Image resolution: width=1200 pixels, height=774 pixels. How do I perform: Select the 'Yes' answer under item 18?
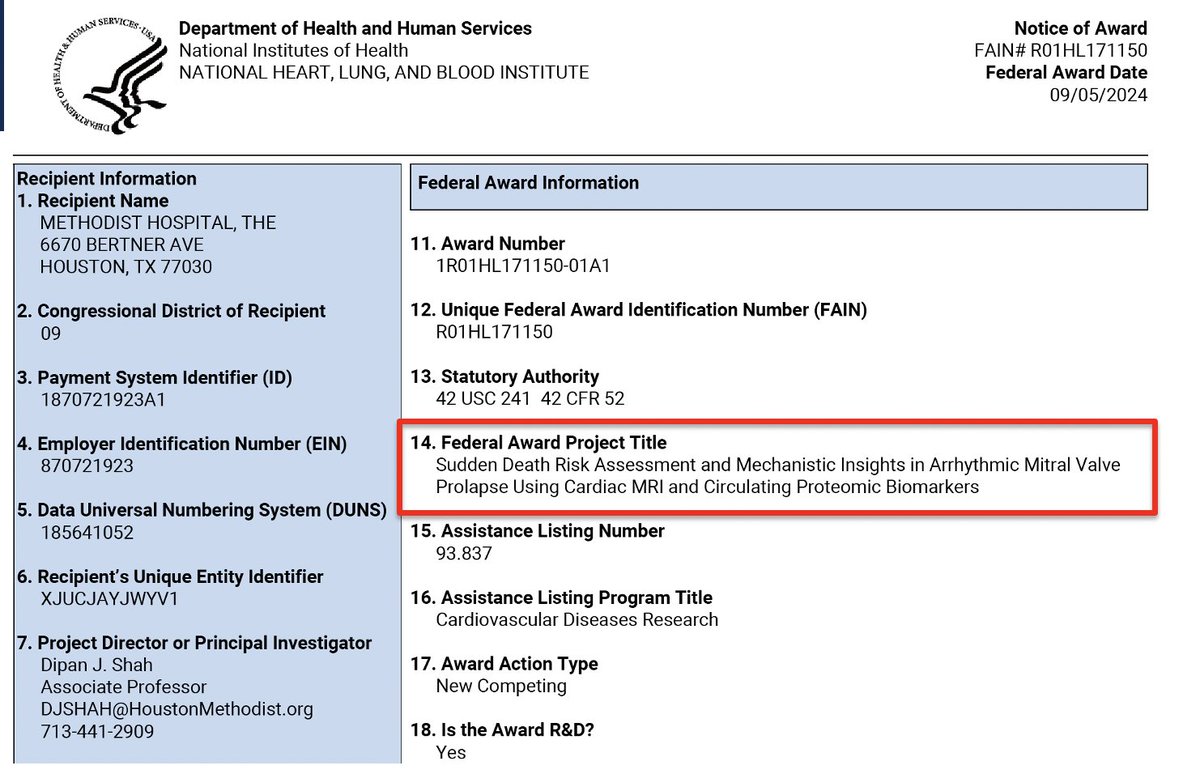(x=451, y=752)
